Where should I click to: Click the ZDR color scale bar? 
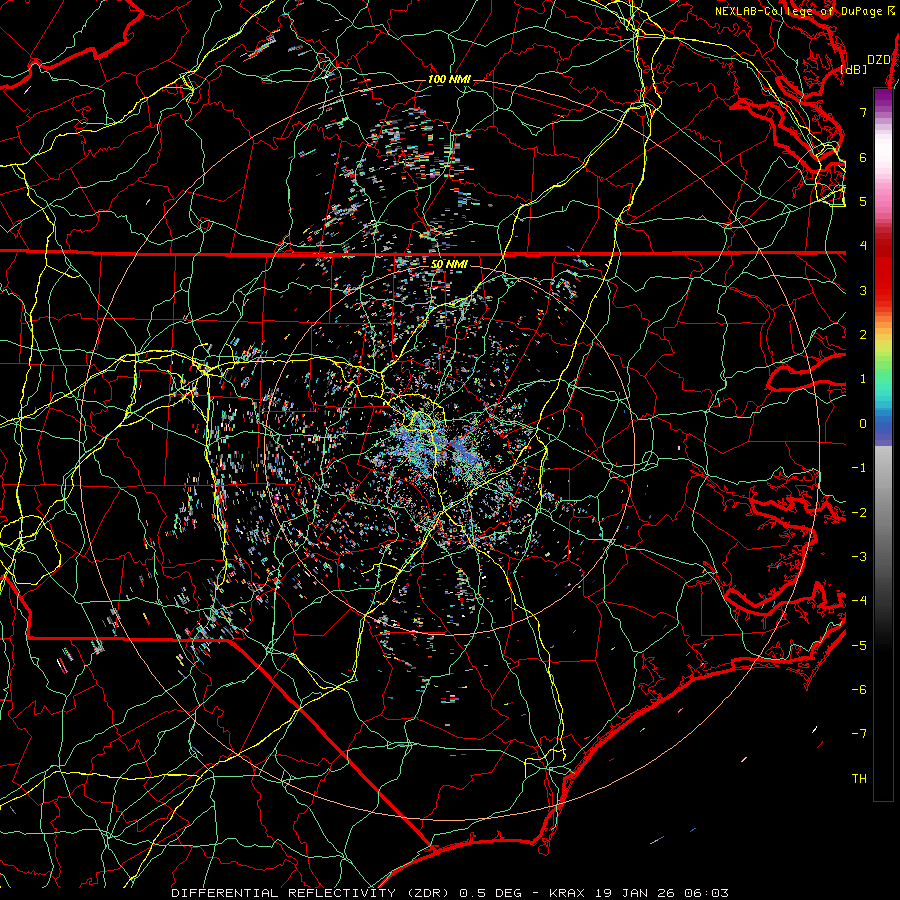[x=883, y=444]
